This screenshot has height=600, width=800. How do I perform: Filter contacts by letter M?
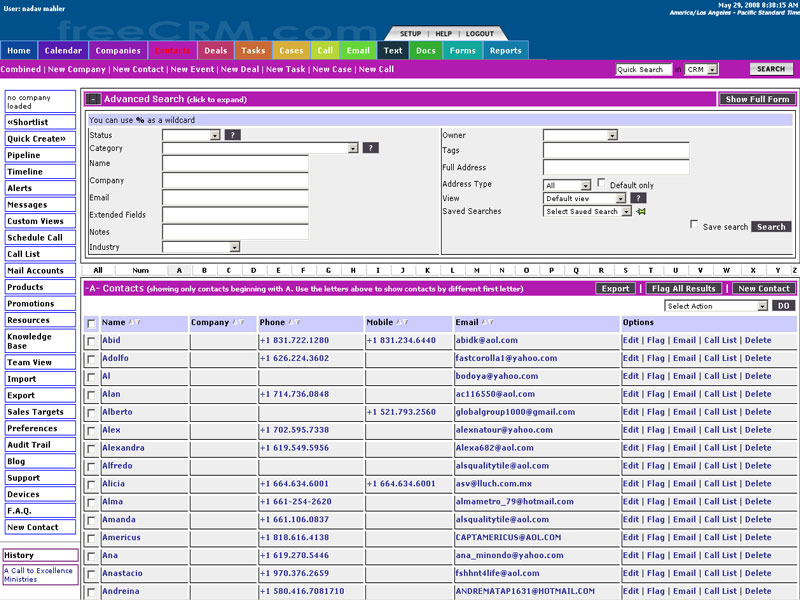[x=477, y=270]
